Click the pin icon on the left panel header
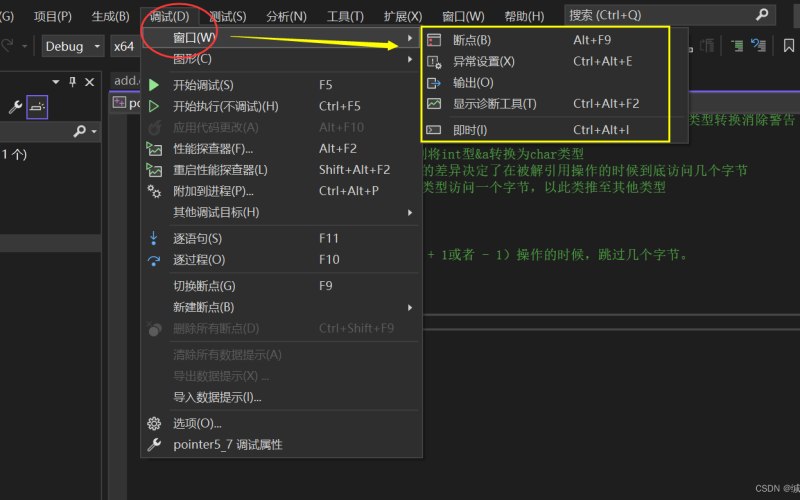The image size is (800, 500). tap(72, 82)
